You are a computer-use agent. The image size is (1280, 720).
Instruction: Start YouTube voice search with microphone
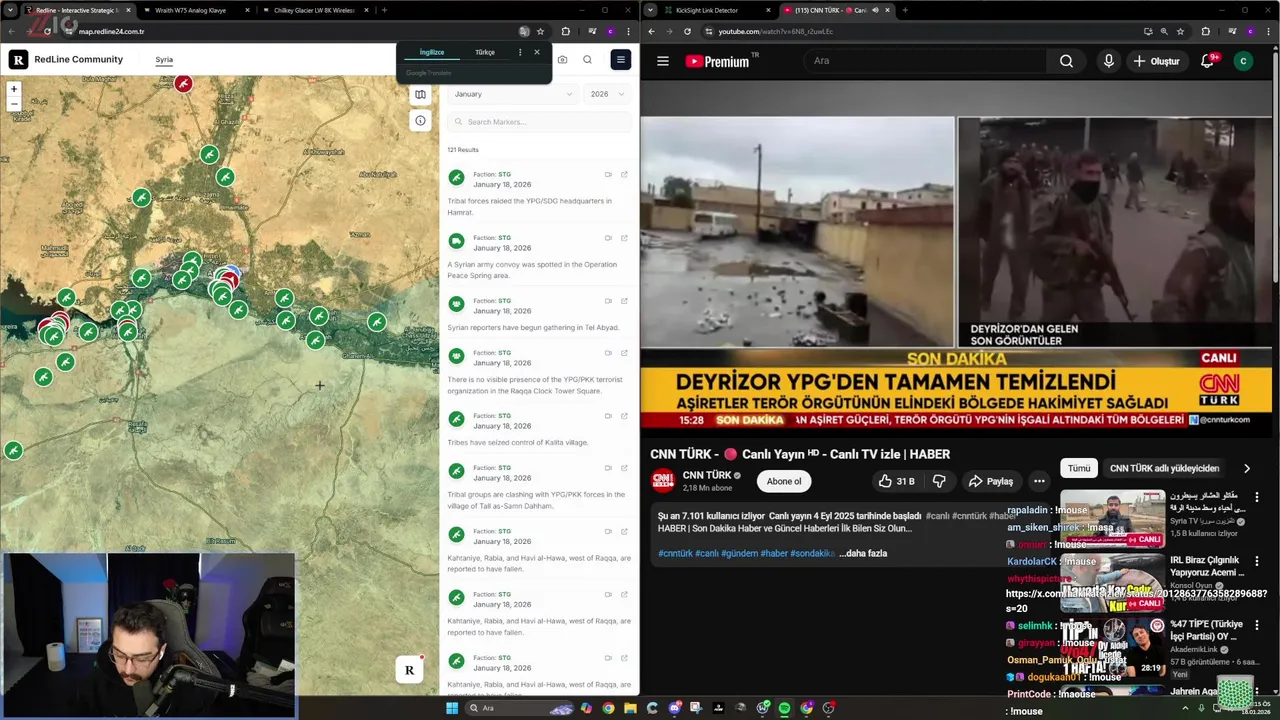pyautogui.click(x=1108, y=61)
